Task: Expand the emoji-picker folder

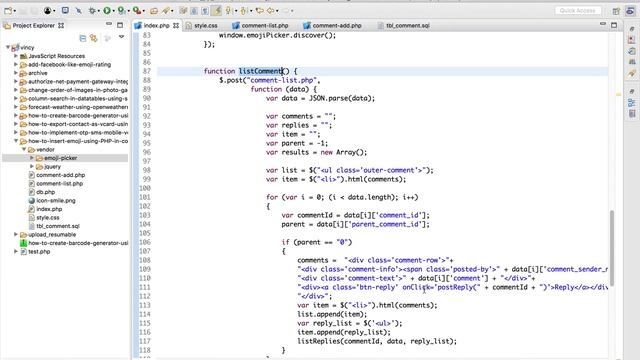Action: point(32,158)
